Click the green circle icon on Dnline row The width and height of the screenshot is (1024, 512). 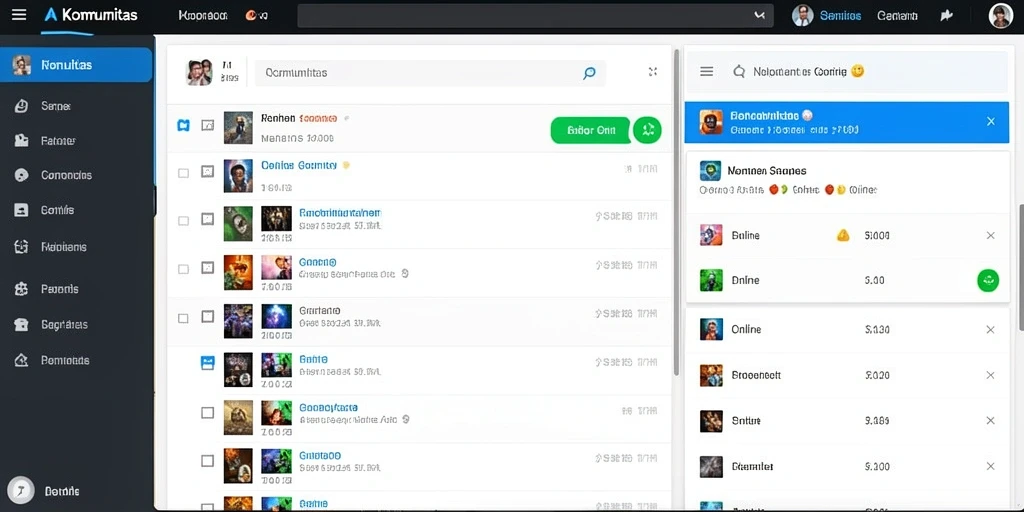tap(987, 280)
